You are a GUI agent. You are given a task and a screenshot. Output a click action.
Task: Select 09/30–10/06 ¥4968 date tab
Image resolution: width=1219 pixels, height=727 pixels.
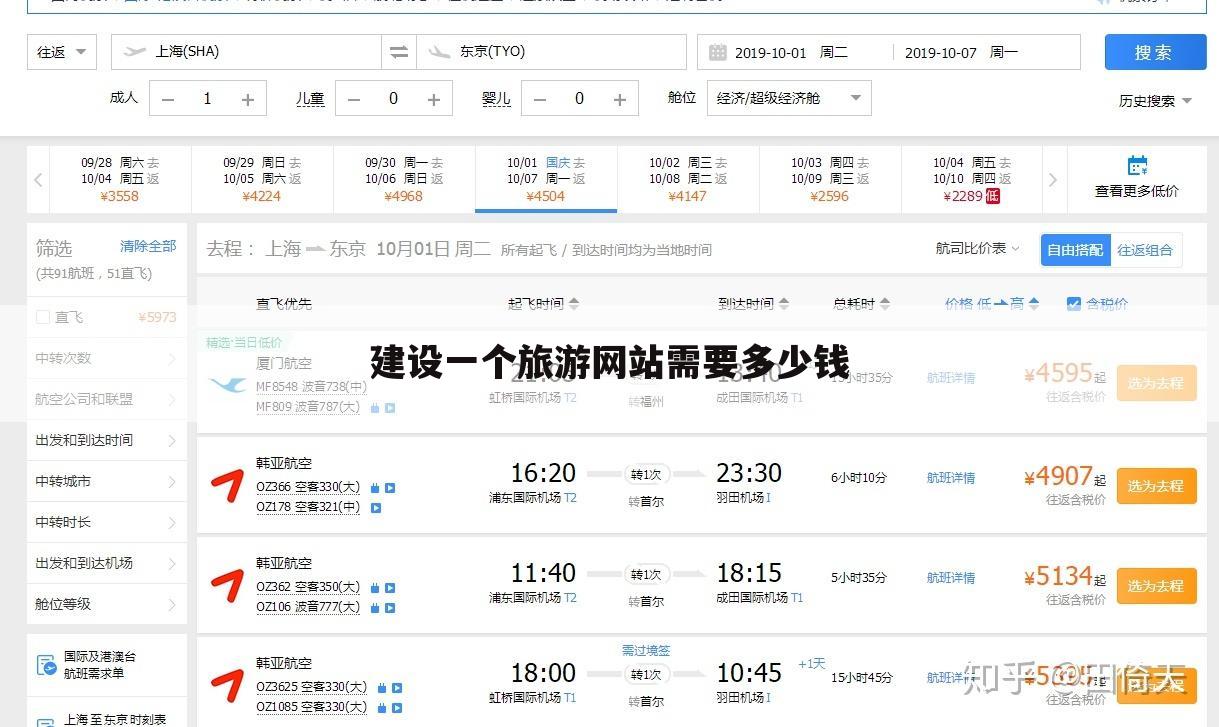click(x=404, y=179)
